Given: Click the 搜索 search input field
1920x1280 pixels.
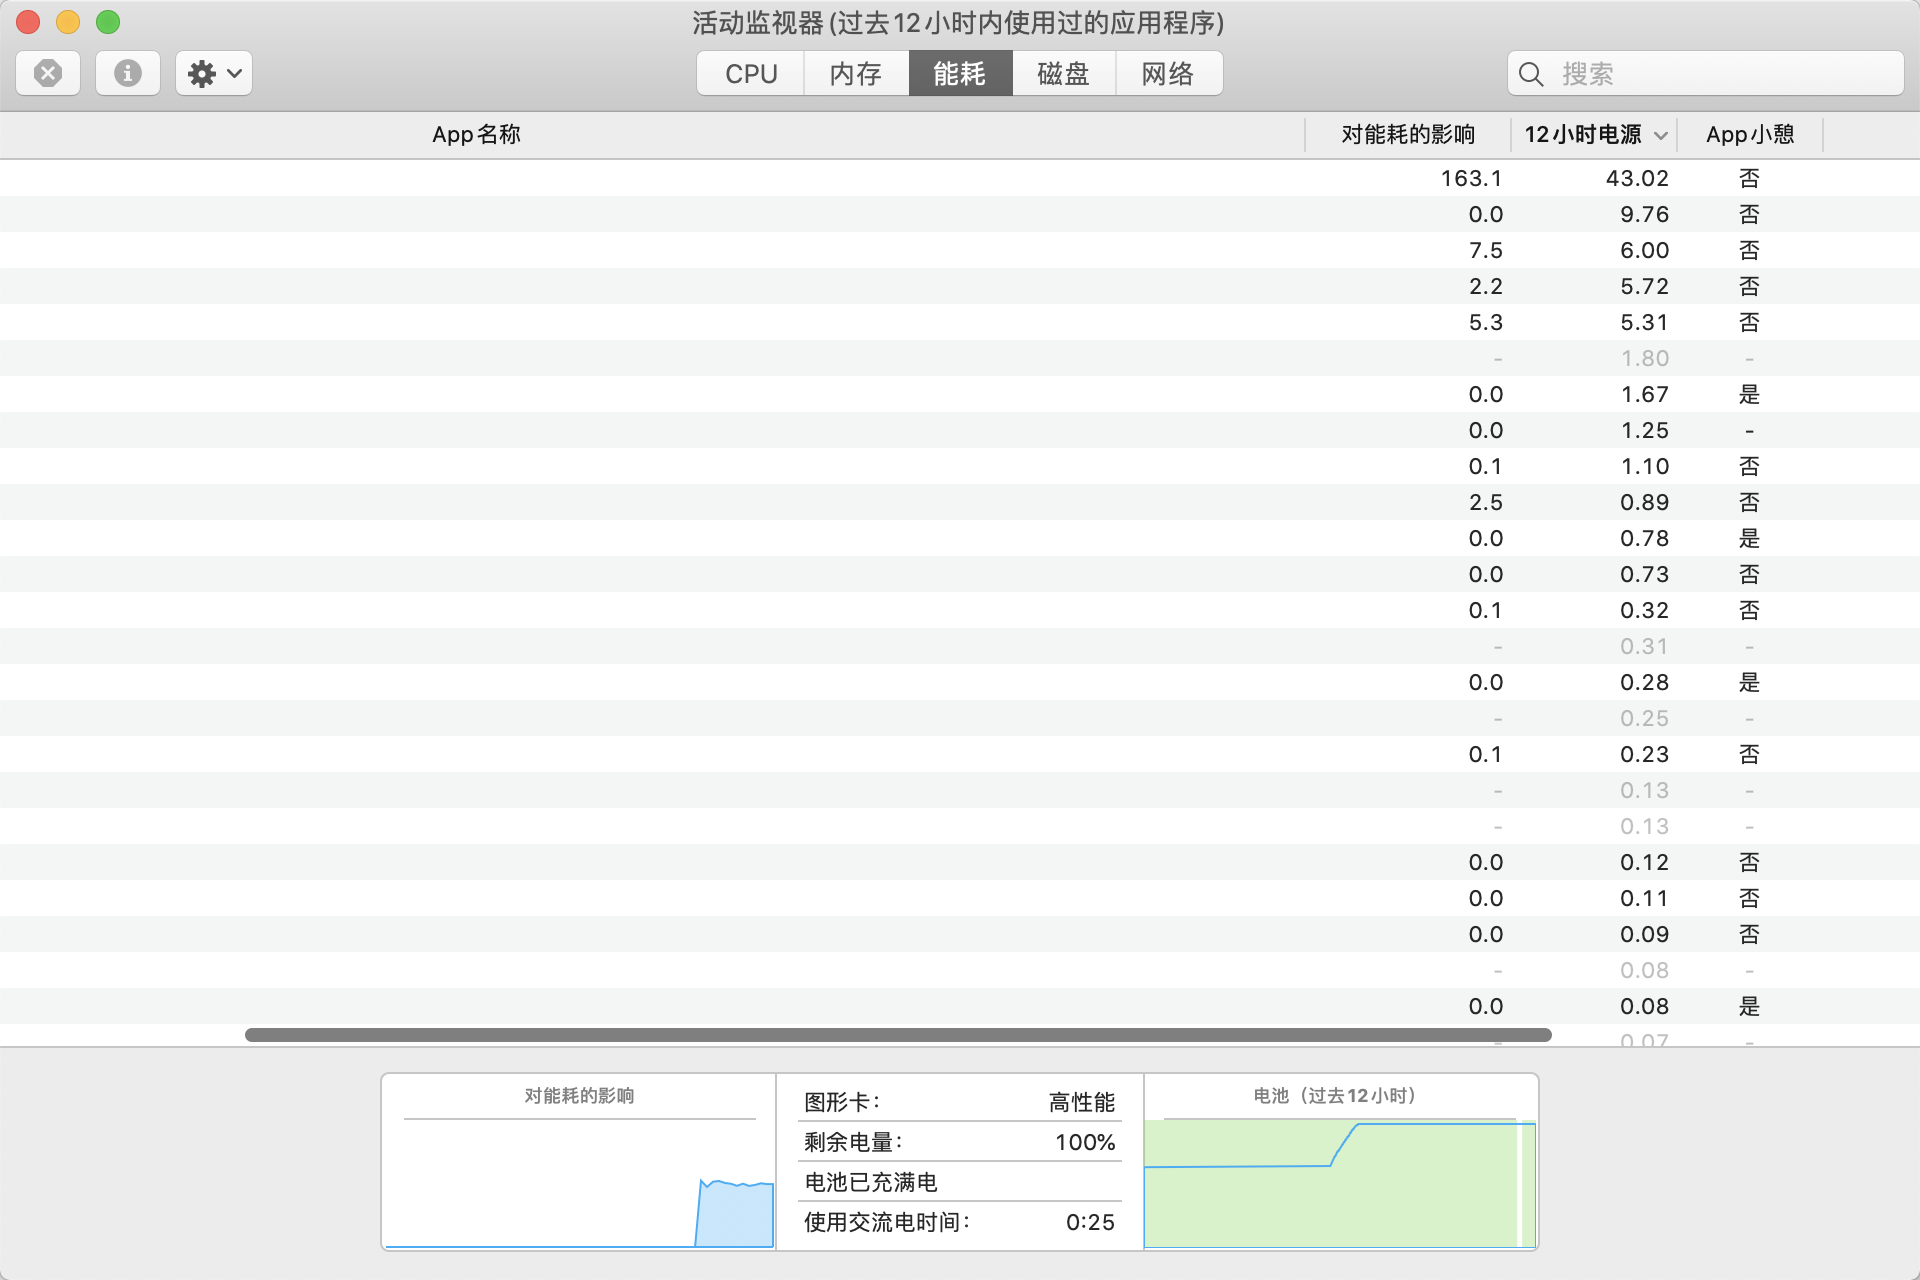Looking at the screenshot, I should [1720, 74].
